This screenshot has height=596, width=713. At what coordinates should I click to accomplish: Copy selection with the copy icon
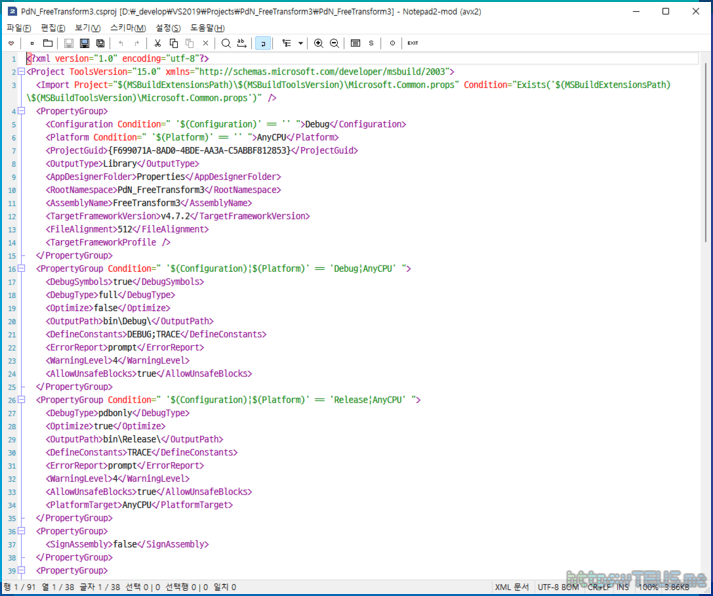(x=173, y=43)
